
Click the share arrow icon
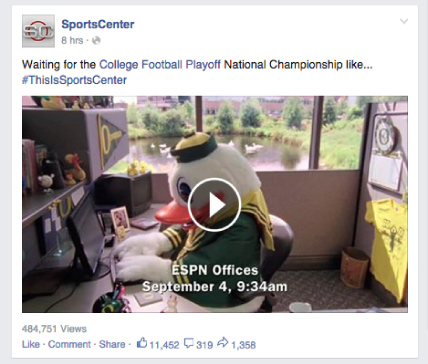click(223, 342)
